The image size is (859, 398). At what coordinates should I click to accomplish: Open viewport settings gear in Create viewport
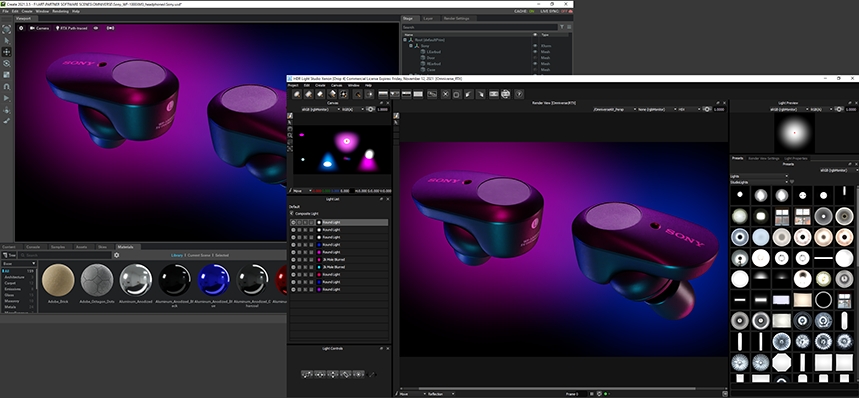(x=21, y=27)
